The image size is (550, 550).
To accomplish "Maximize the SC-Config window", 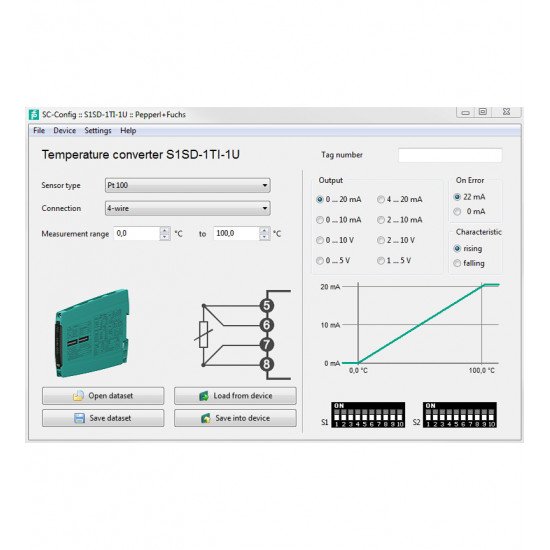I will coord(483,112).
